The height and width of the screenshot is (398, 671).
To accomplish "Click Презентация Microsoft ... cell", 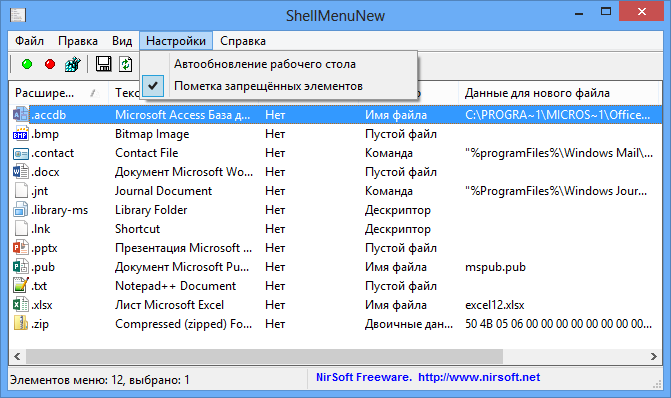I will coord(184,248).
